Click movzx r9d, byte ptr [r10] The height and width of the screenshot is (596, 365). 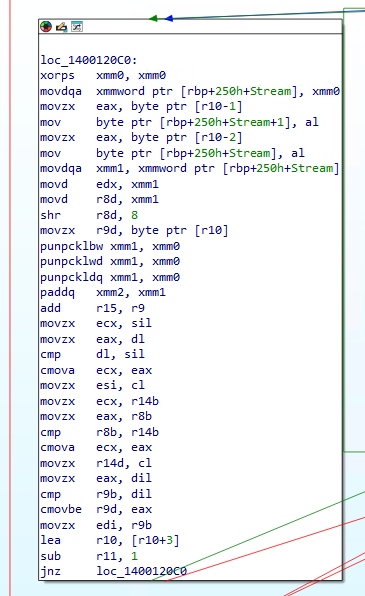click(134, 230)
